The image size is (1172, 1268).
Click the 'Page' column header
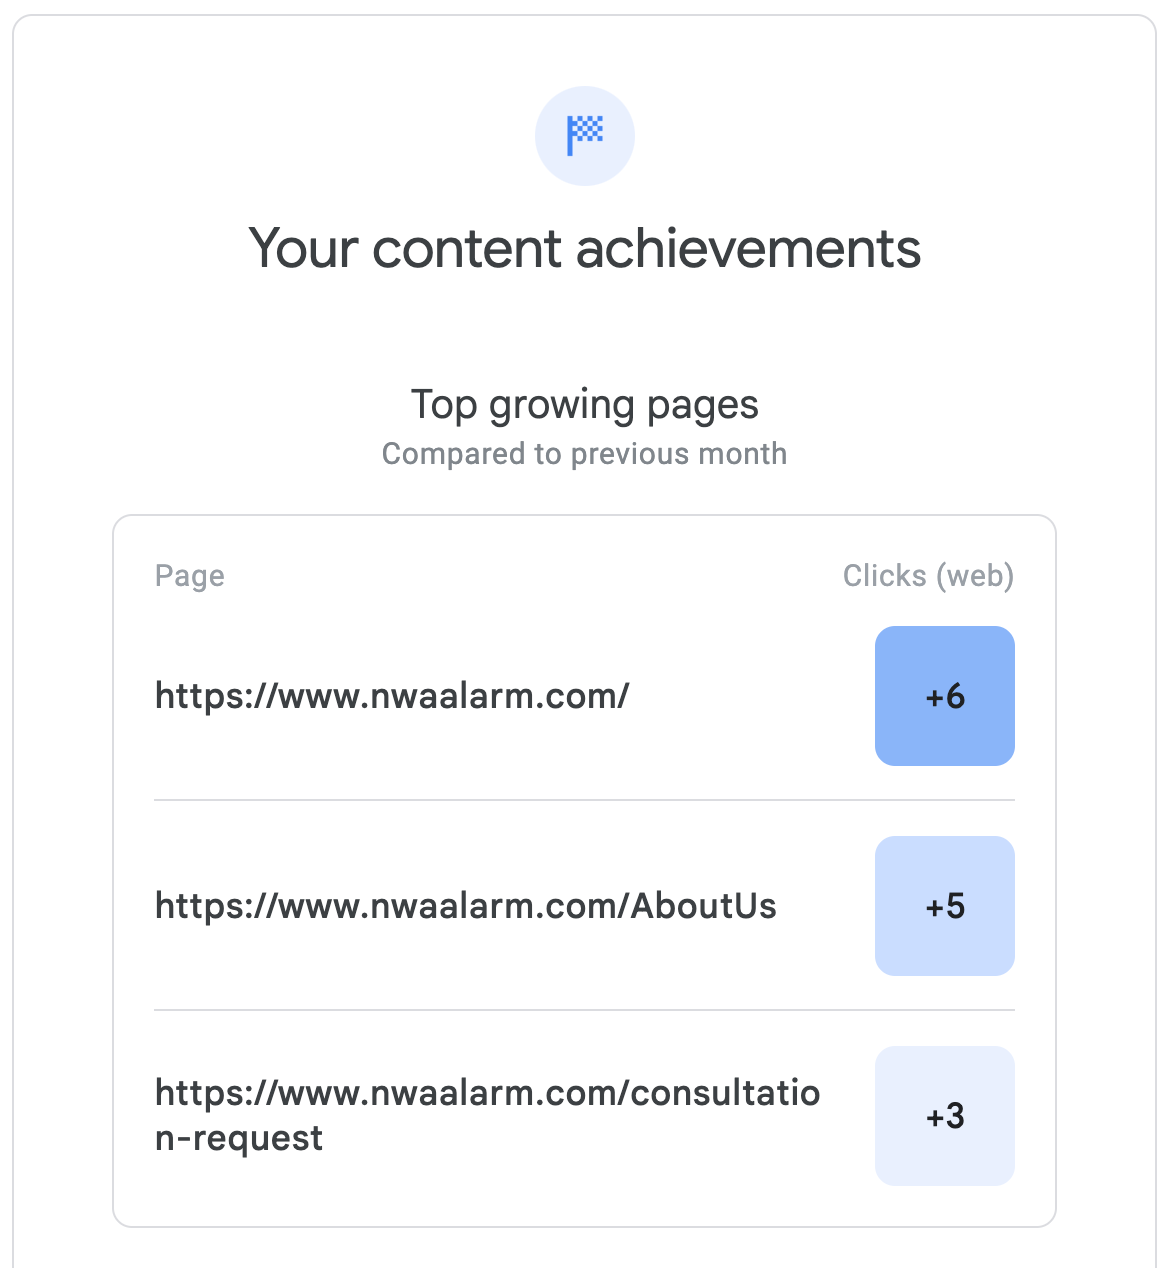point(190,576)
